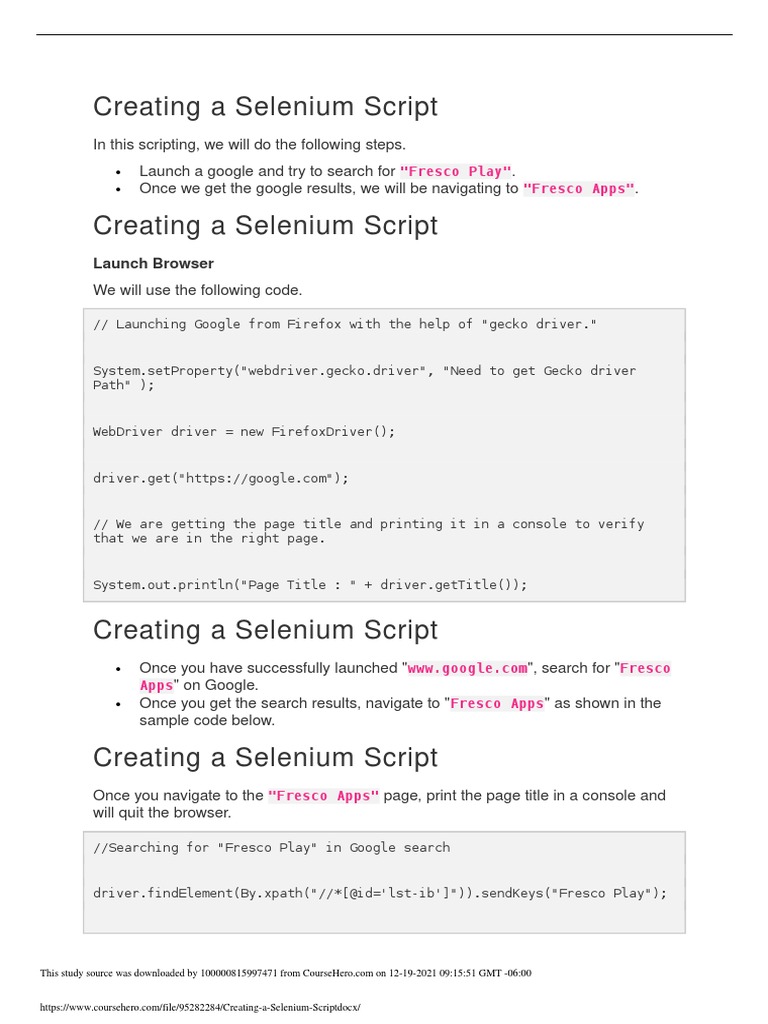Screen dimensions: 768x1024
Task: Click the pink "Fresco Play" text in the bullet list
Action: tap(456, 172)
